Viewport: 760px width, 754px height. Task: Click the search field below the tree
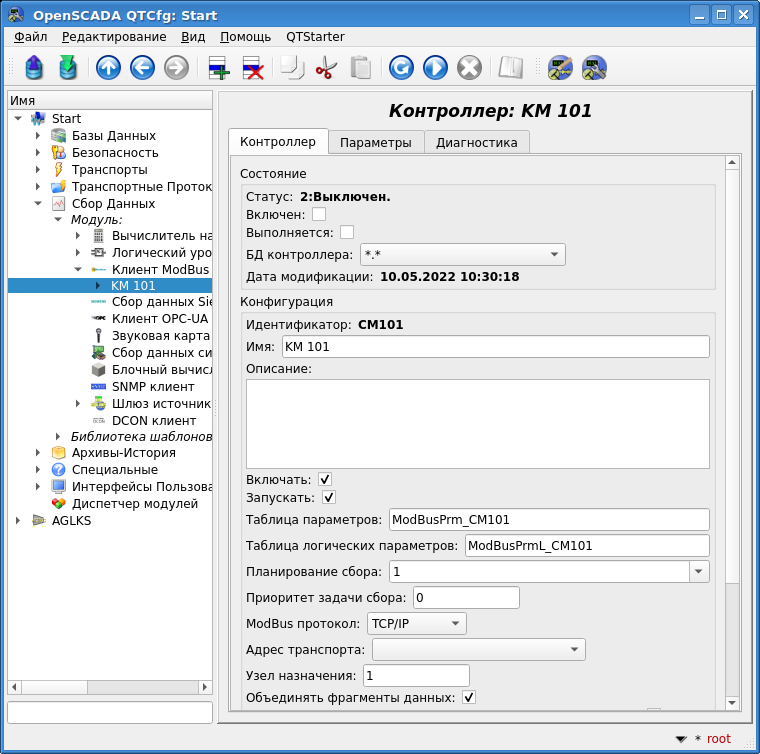click(x=110, y=712)
